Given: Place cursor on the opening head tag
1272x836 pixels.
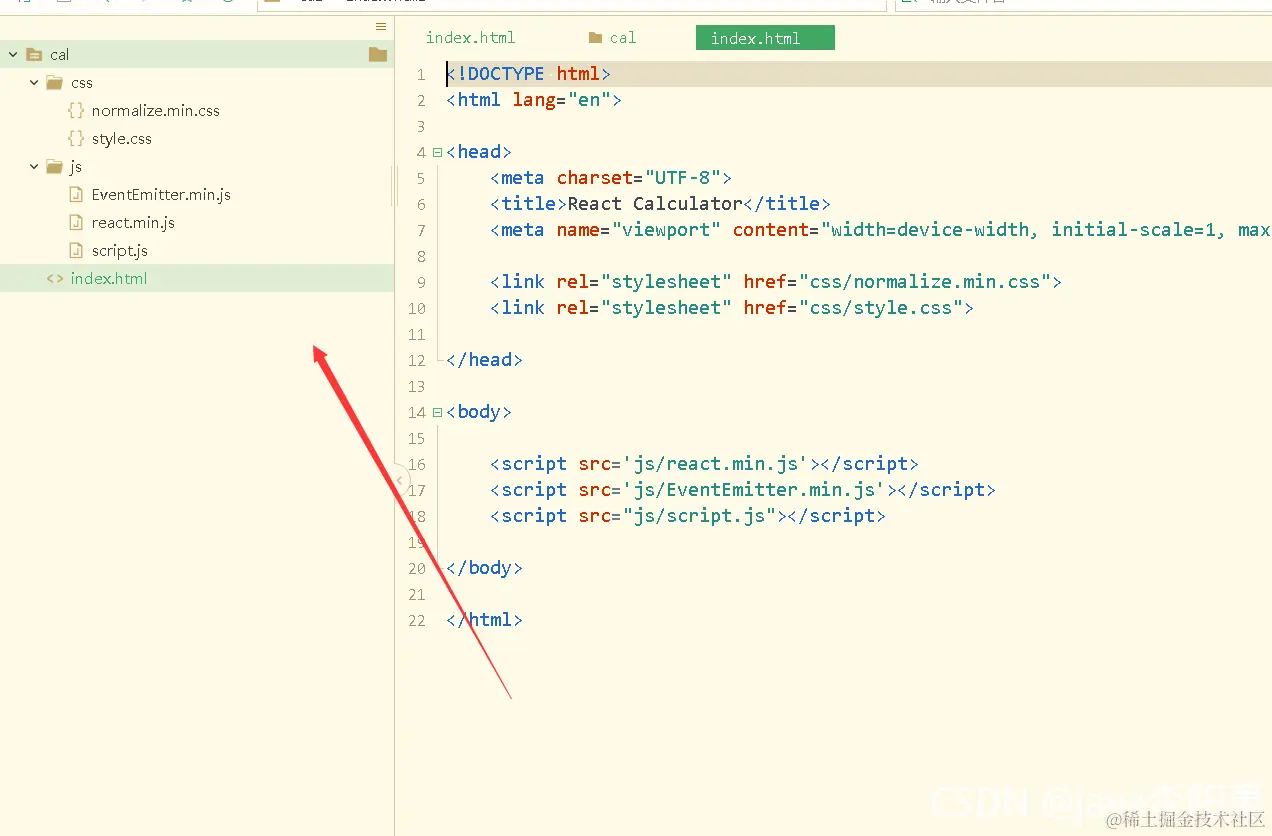Looking at the screenshot, I should click(479, 152).
